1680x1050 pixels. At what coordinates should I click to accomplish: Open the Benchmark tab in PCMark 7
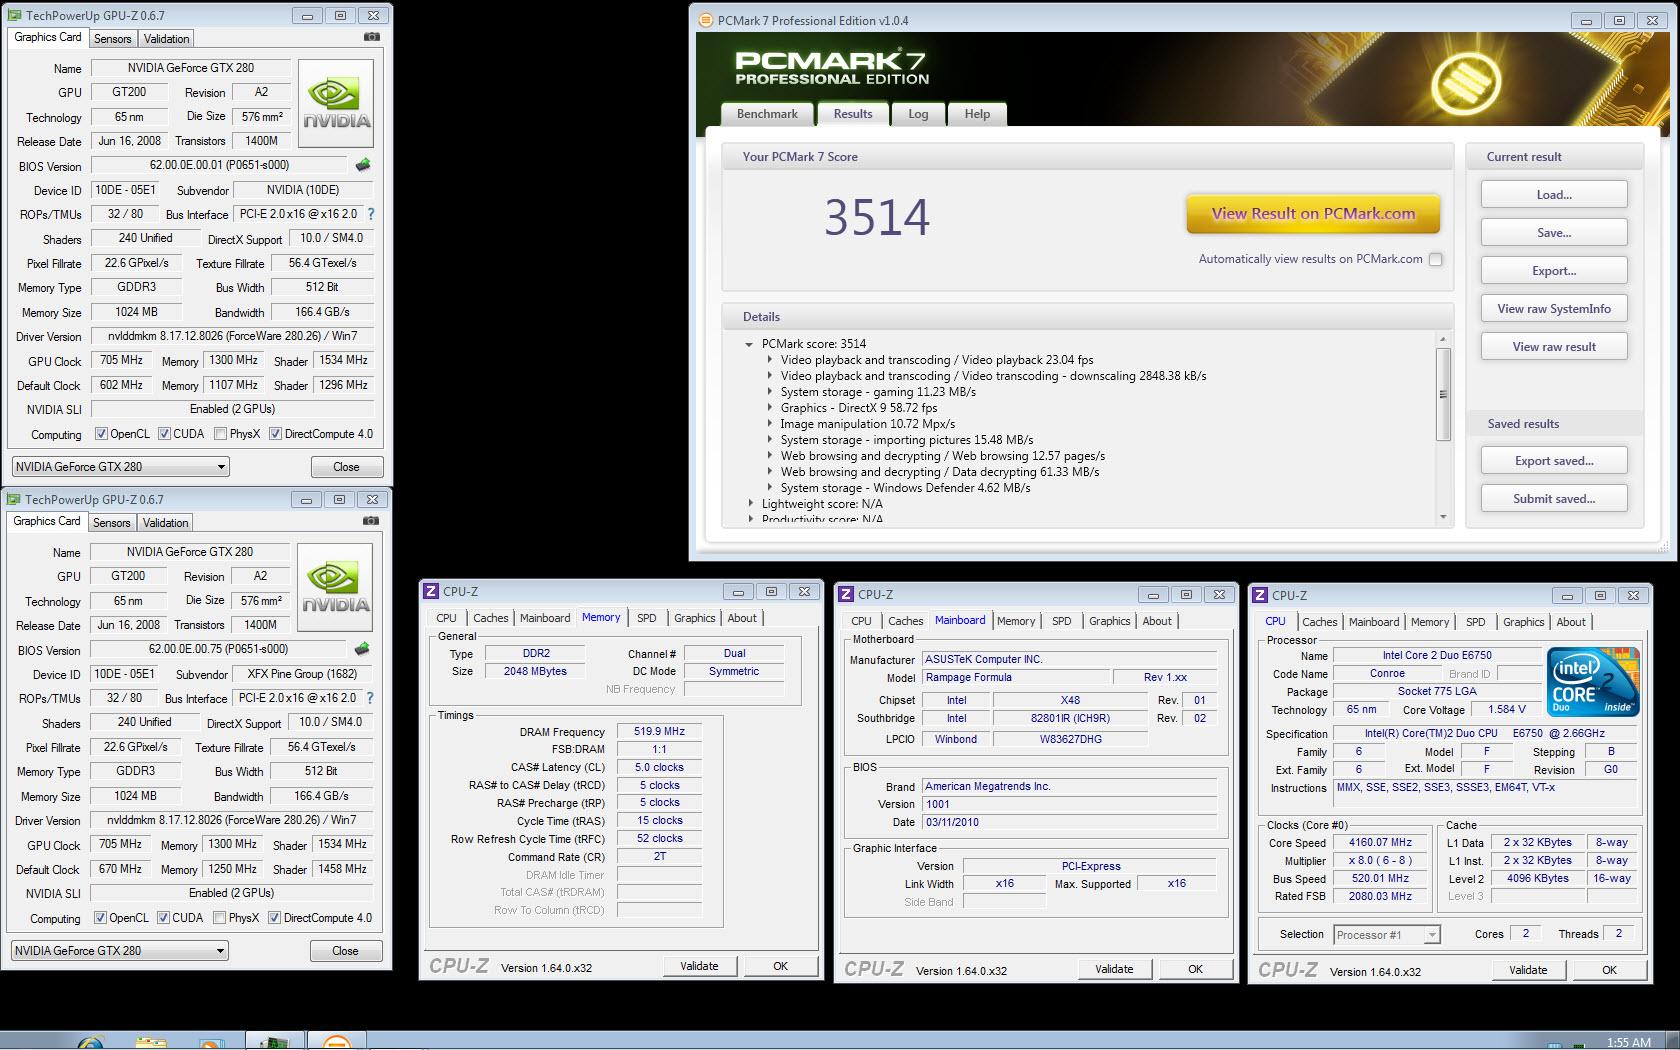767,114
